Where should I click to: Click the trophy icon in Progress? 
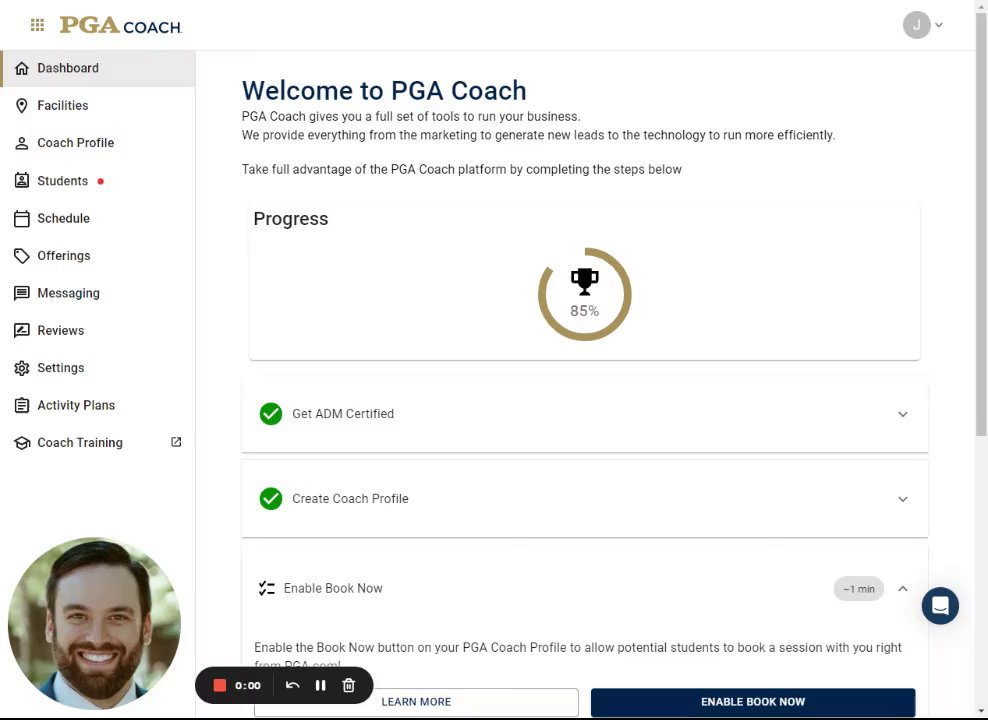584,282
